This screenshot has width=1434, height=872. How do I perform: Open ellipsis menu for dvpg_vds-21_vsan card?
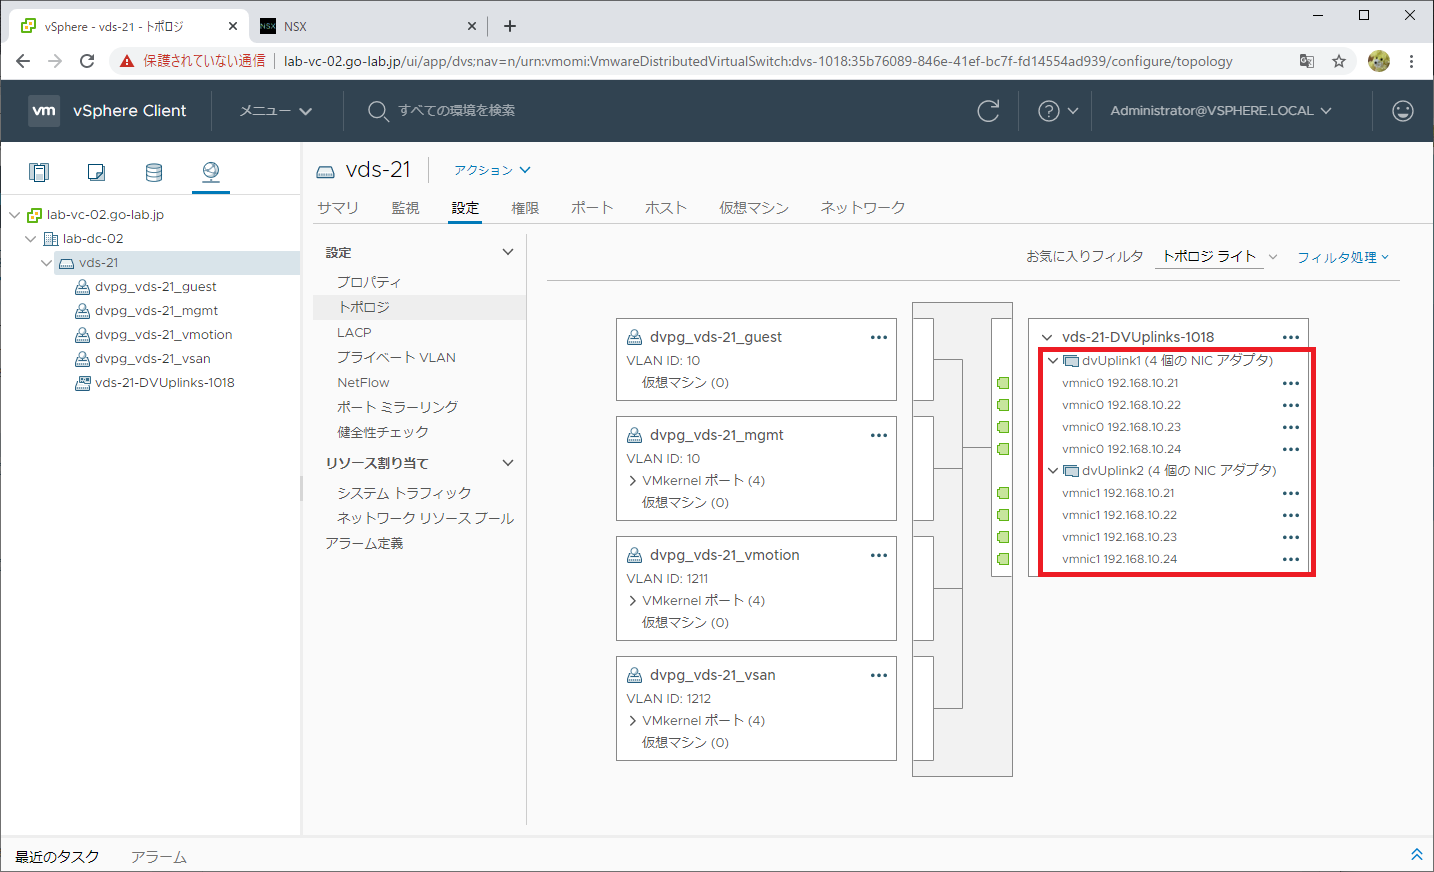[x=879, y=675]
